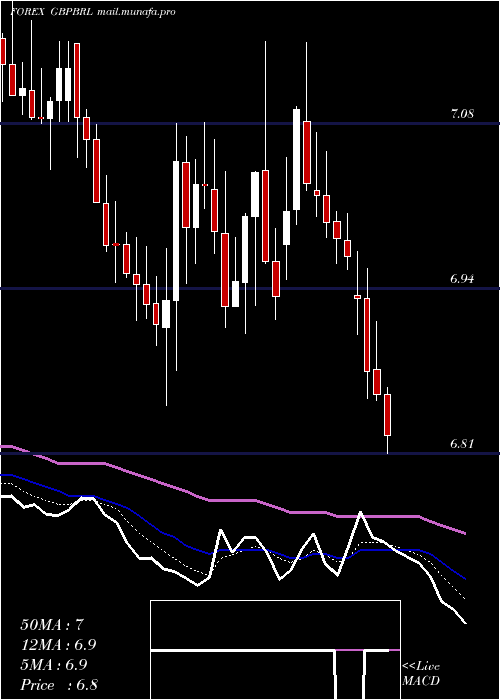The width and height of the screenshot is (500, 700).
Task: Click the 7.08 price level label
Action: [x=462, y=114]
